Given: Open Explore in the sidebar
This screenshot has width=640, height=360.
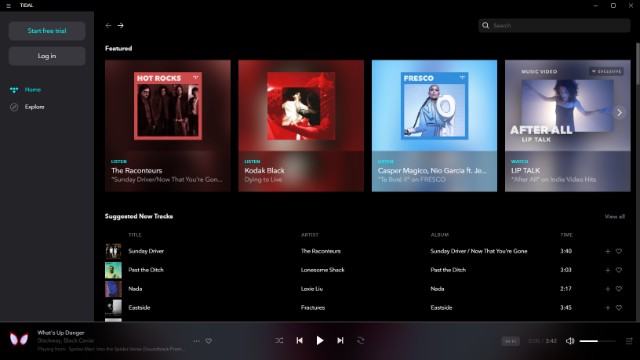Looking at the screenshot, I should 27,107.
